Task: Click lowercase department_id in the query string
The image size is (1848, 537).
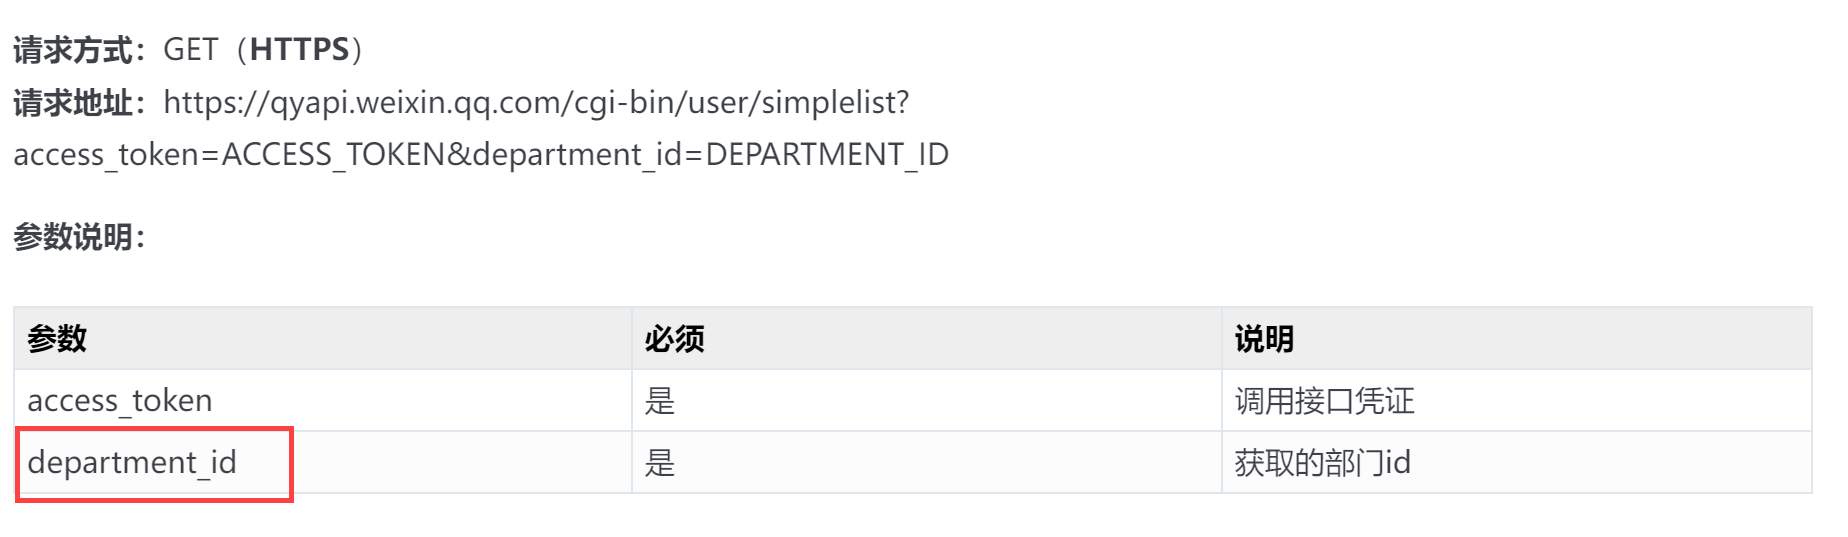Action: [576, 154]
